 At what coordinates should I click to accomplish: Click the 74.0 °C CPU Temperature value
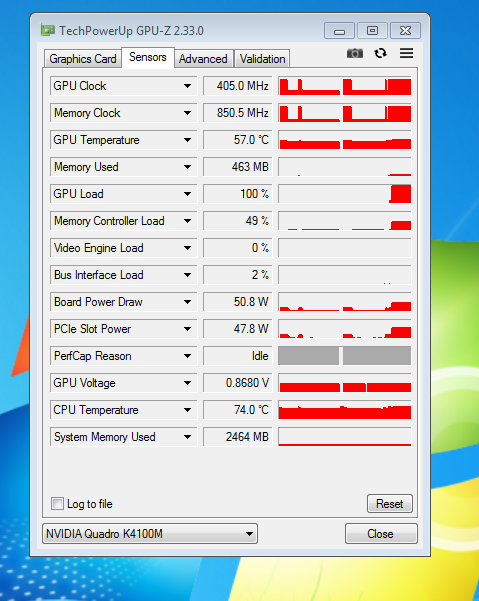[238, 410]
